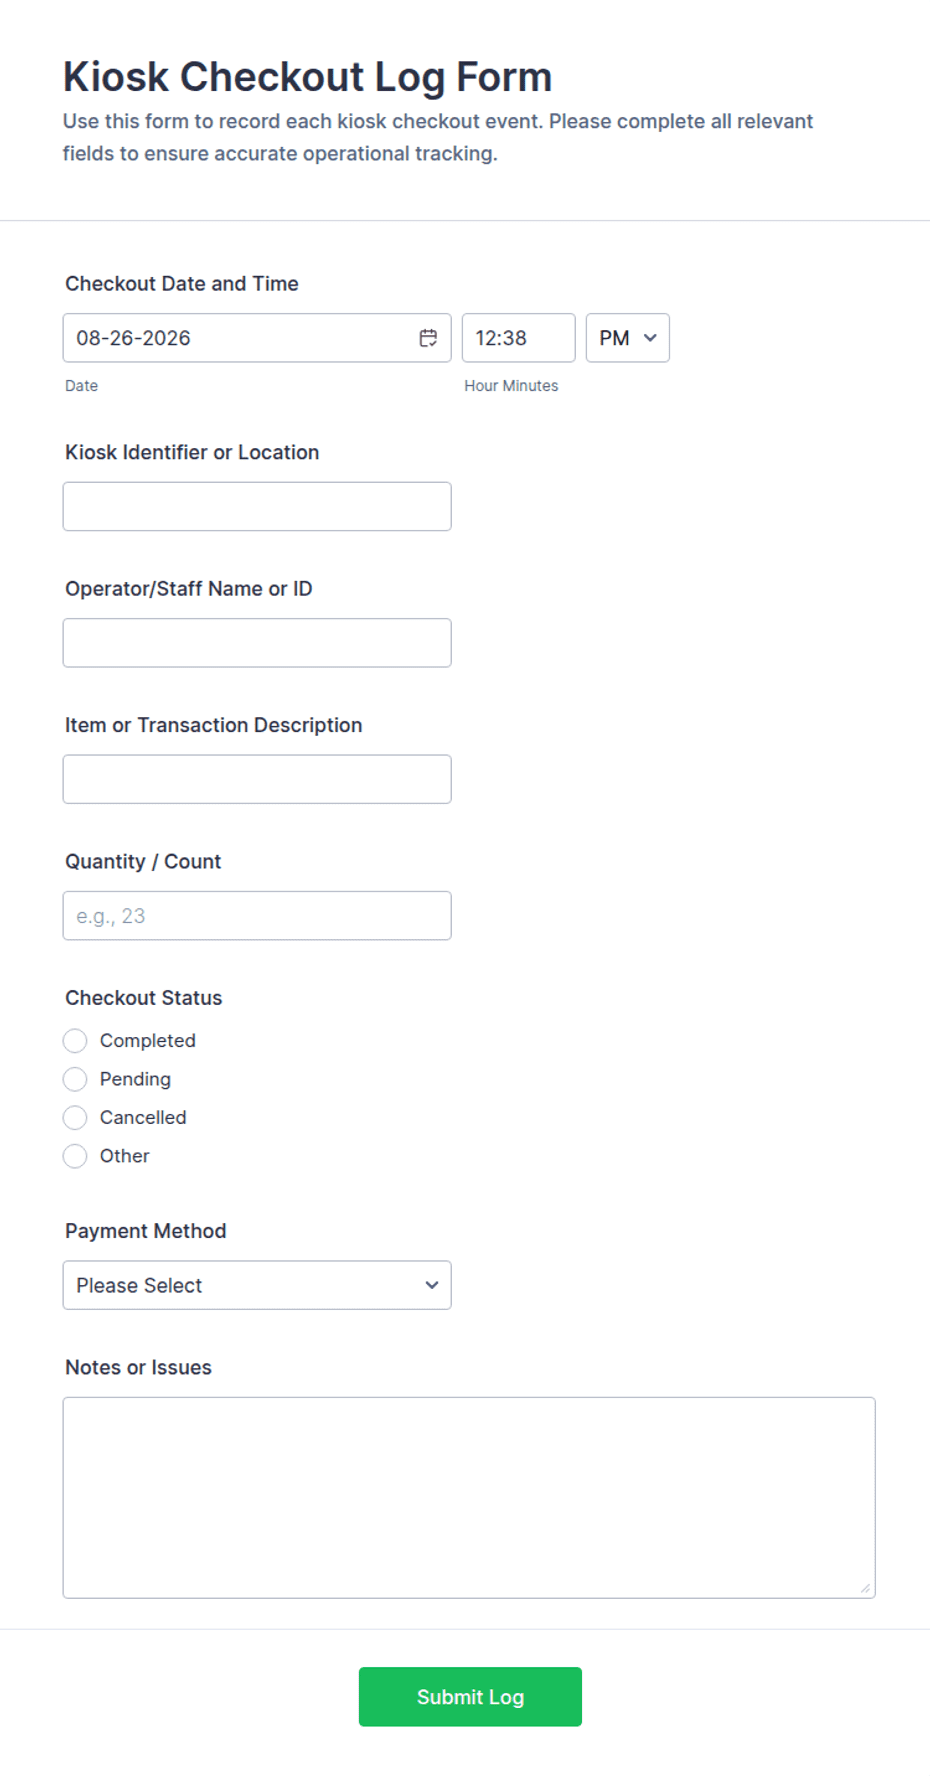
Task: Choose the Other checkout status option
Action: tap(75, 1156)
